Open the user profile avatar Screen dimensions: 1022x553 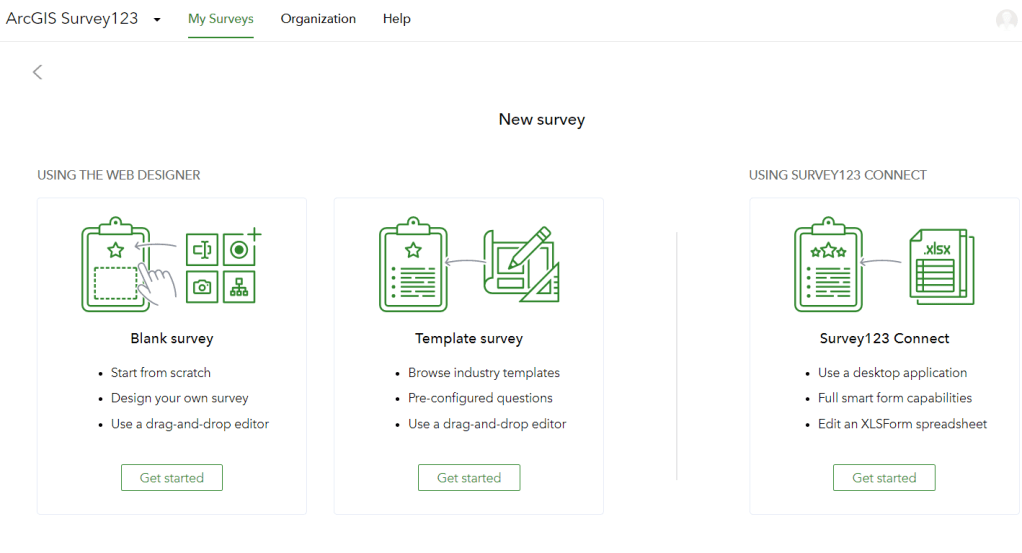pyautogui.click(x=1006, y=19)
